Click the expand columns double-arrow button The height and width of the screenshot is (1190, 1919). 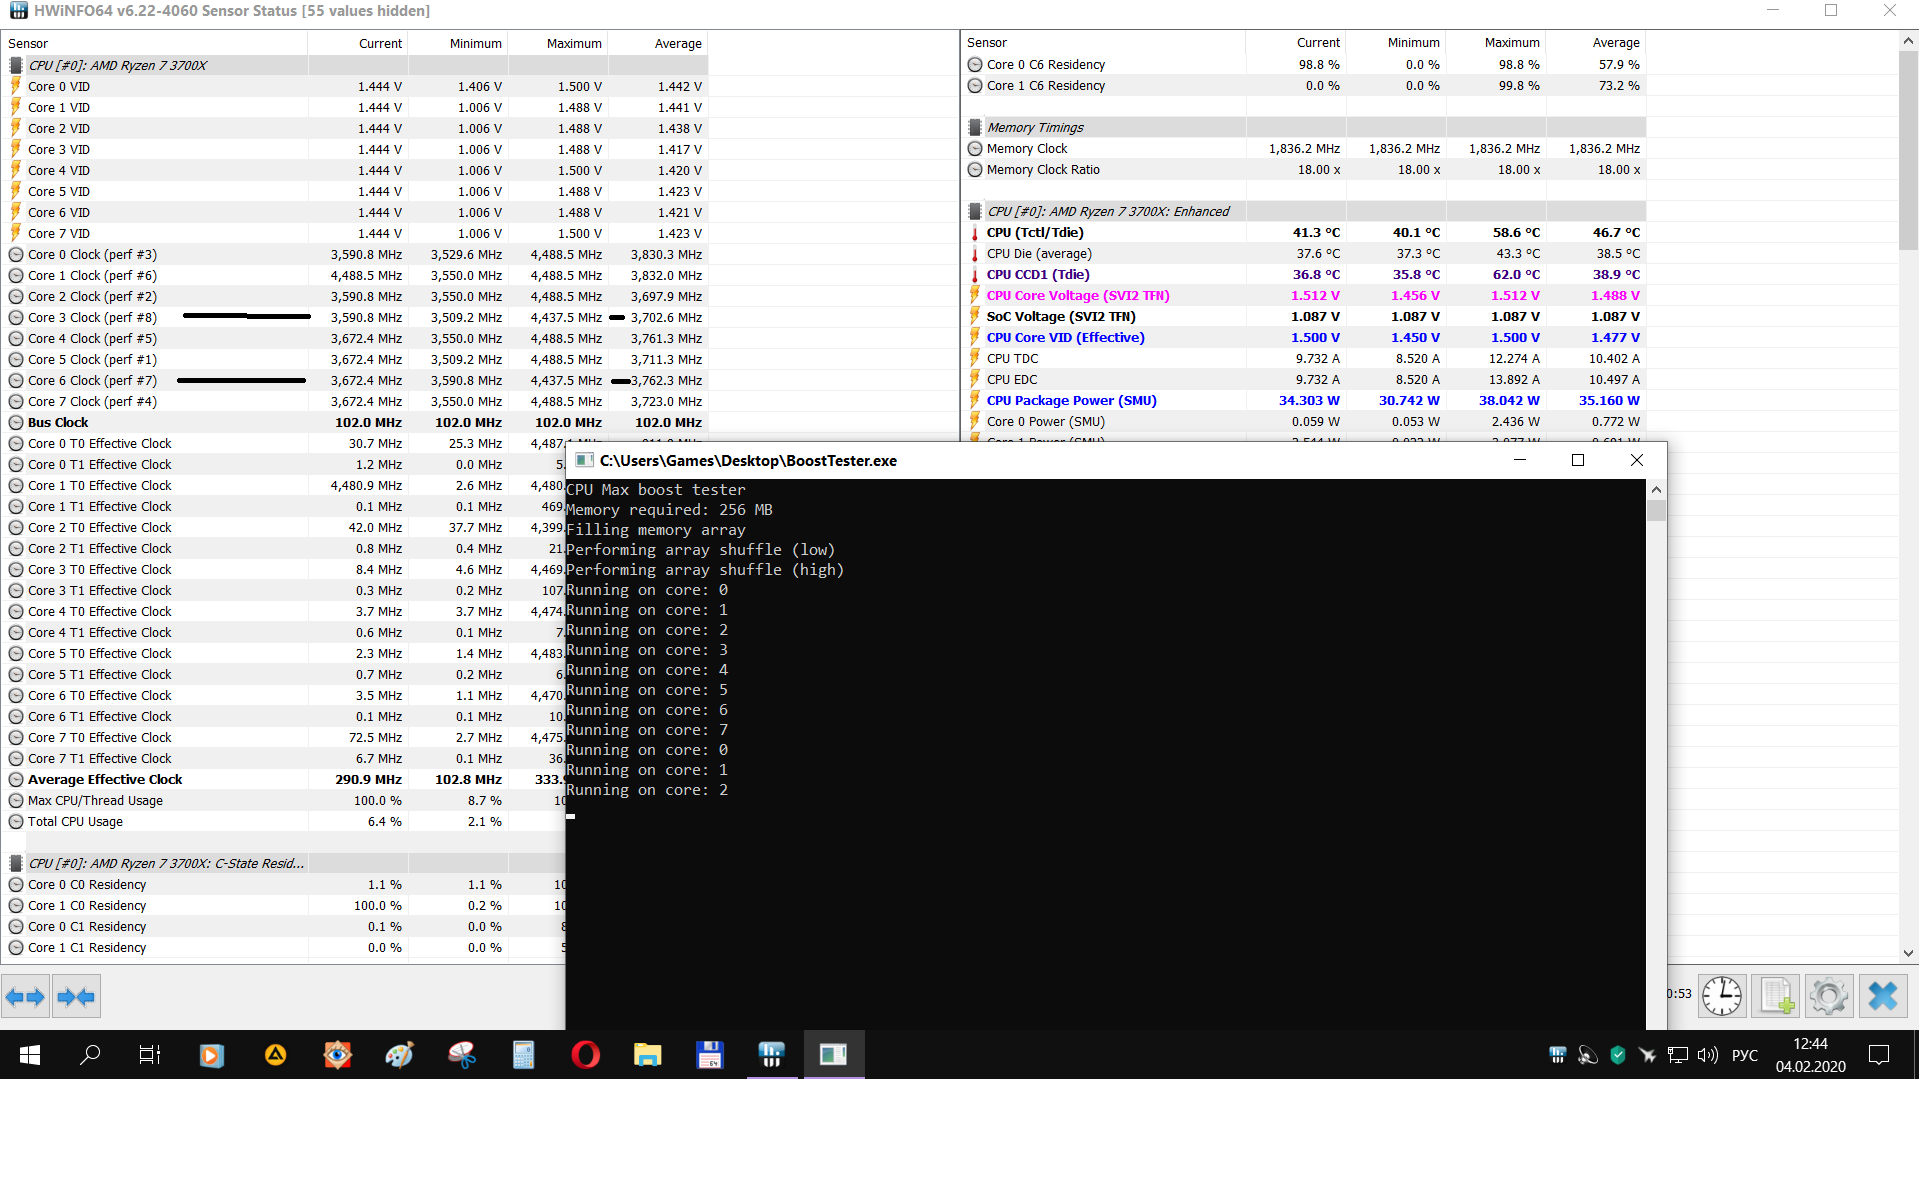[25, 996]
